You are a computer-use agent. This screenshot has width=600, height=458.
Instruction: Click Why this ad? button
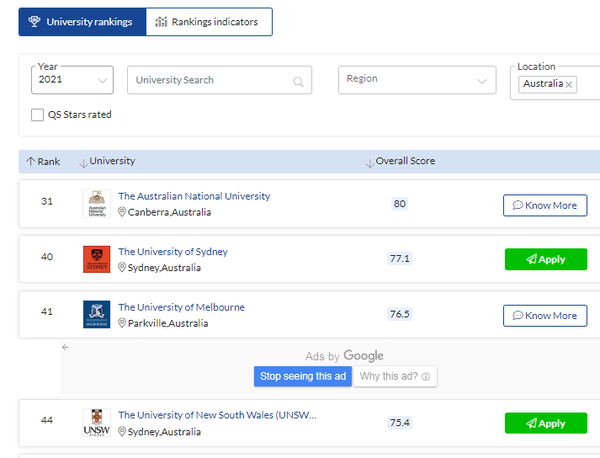(x=395, y=376)
